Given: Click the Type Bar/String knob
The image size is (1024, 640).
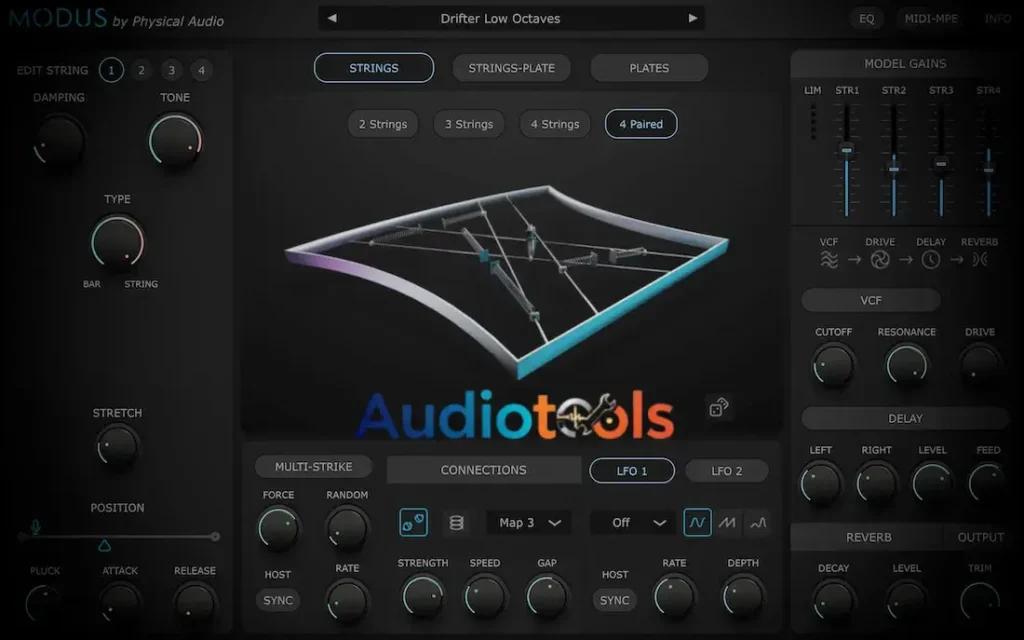Looking at the screenshot, I should pyautogui.click(x=118, y=242).
